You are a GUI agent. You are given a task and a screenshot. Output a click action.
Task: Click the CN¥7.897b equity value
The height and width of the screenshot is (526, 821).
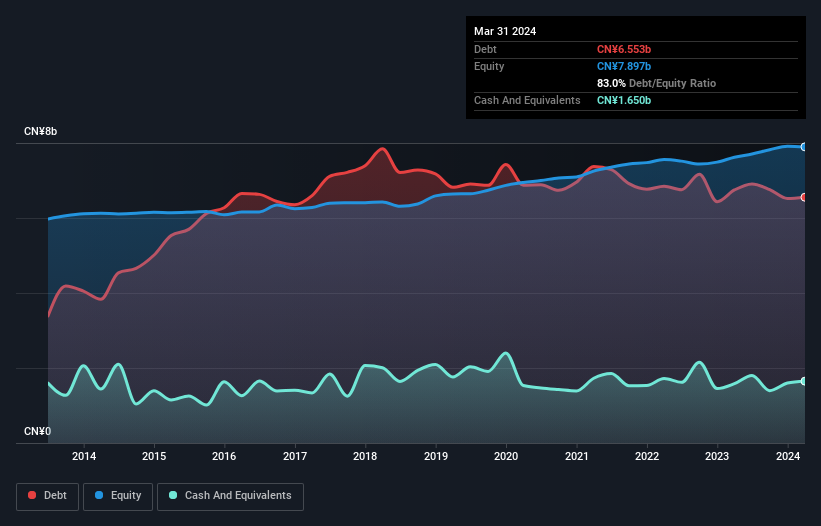pyautogui.click(x=624, y=66)
